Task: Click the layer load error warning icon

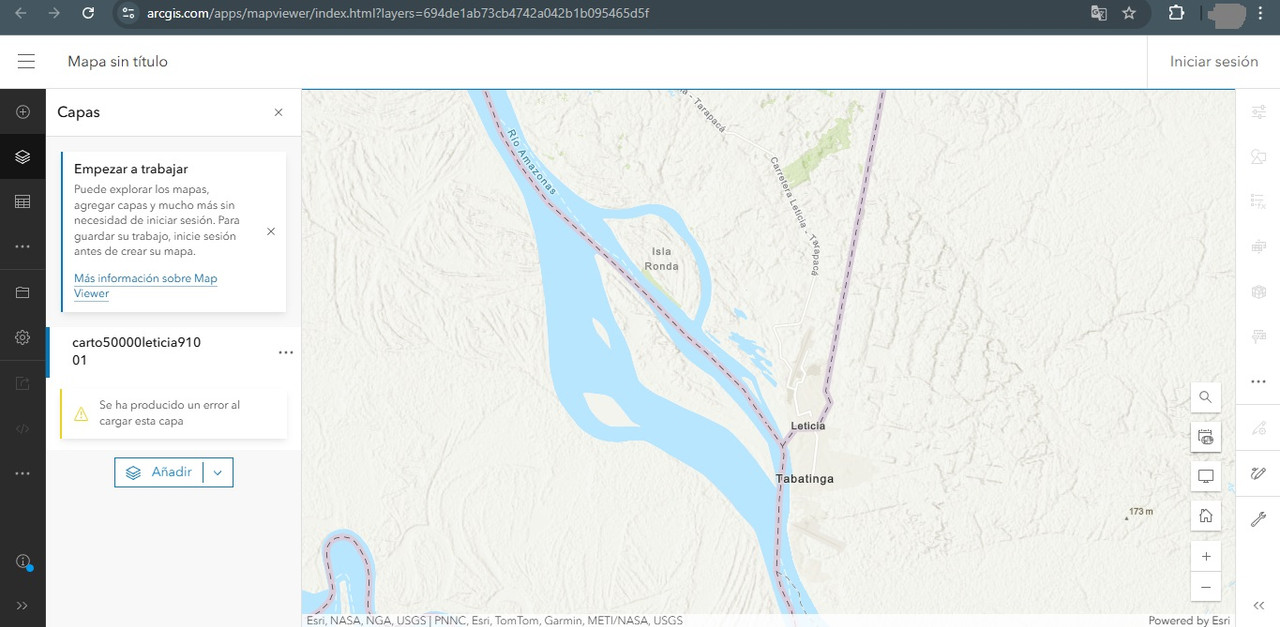Action: point(81,414)
